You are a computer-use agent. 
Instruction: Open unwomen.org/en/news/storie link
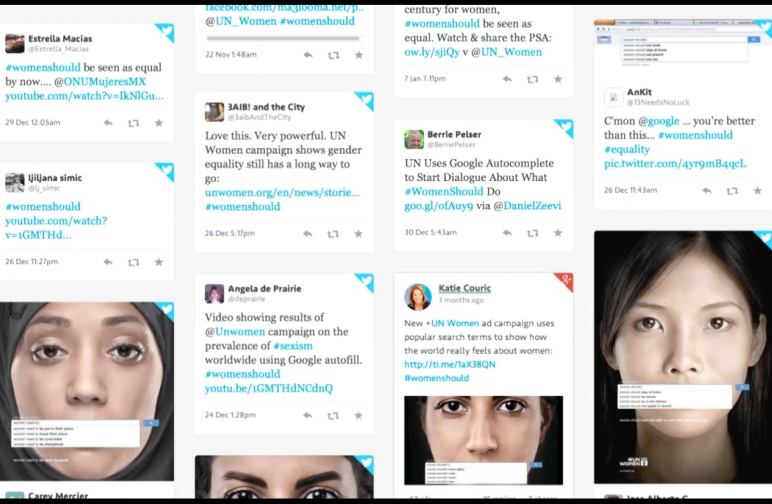pyautogui.click(x=282, y=192)
